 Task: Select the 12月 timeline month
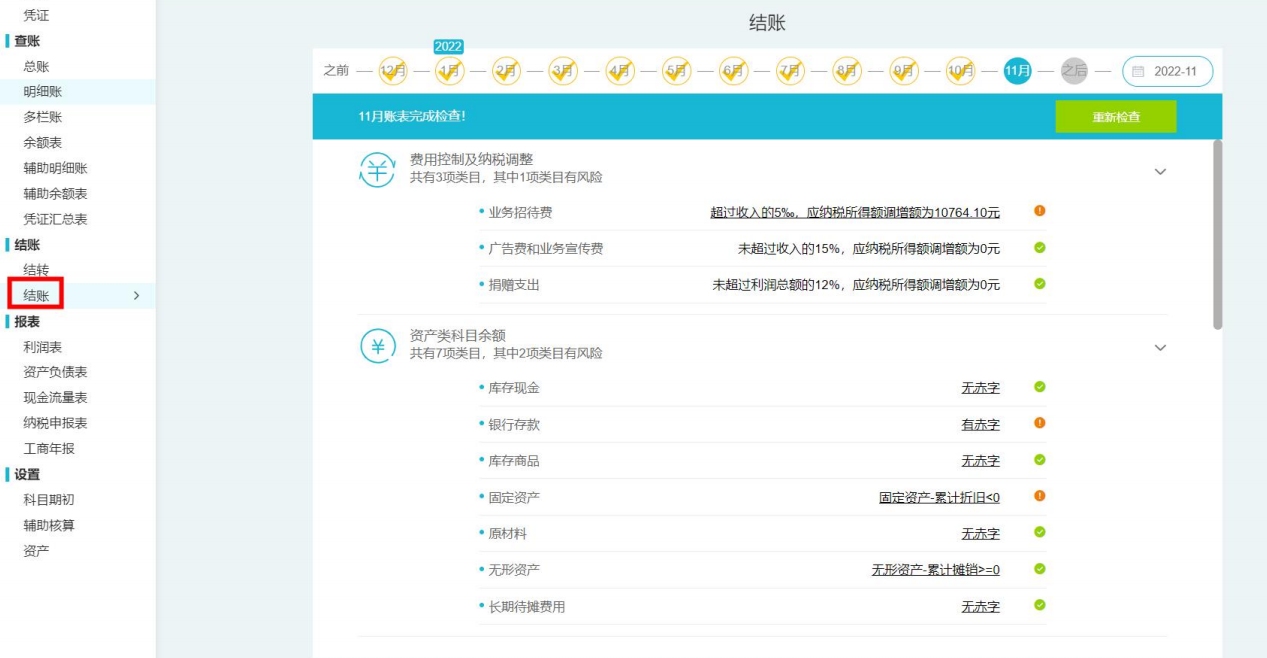pyautogui.click(x=393, y=70)
